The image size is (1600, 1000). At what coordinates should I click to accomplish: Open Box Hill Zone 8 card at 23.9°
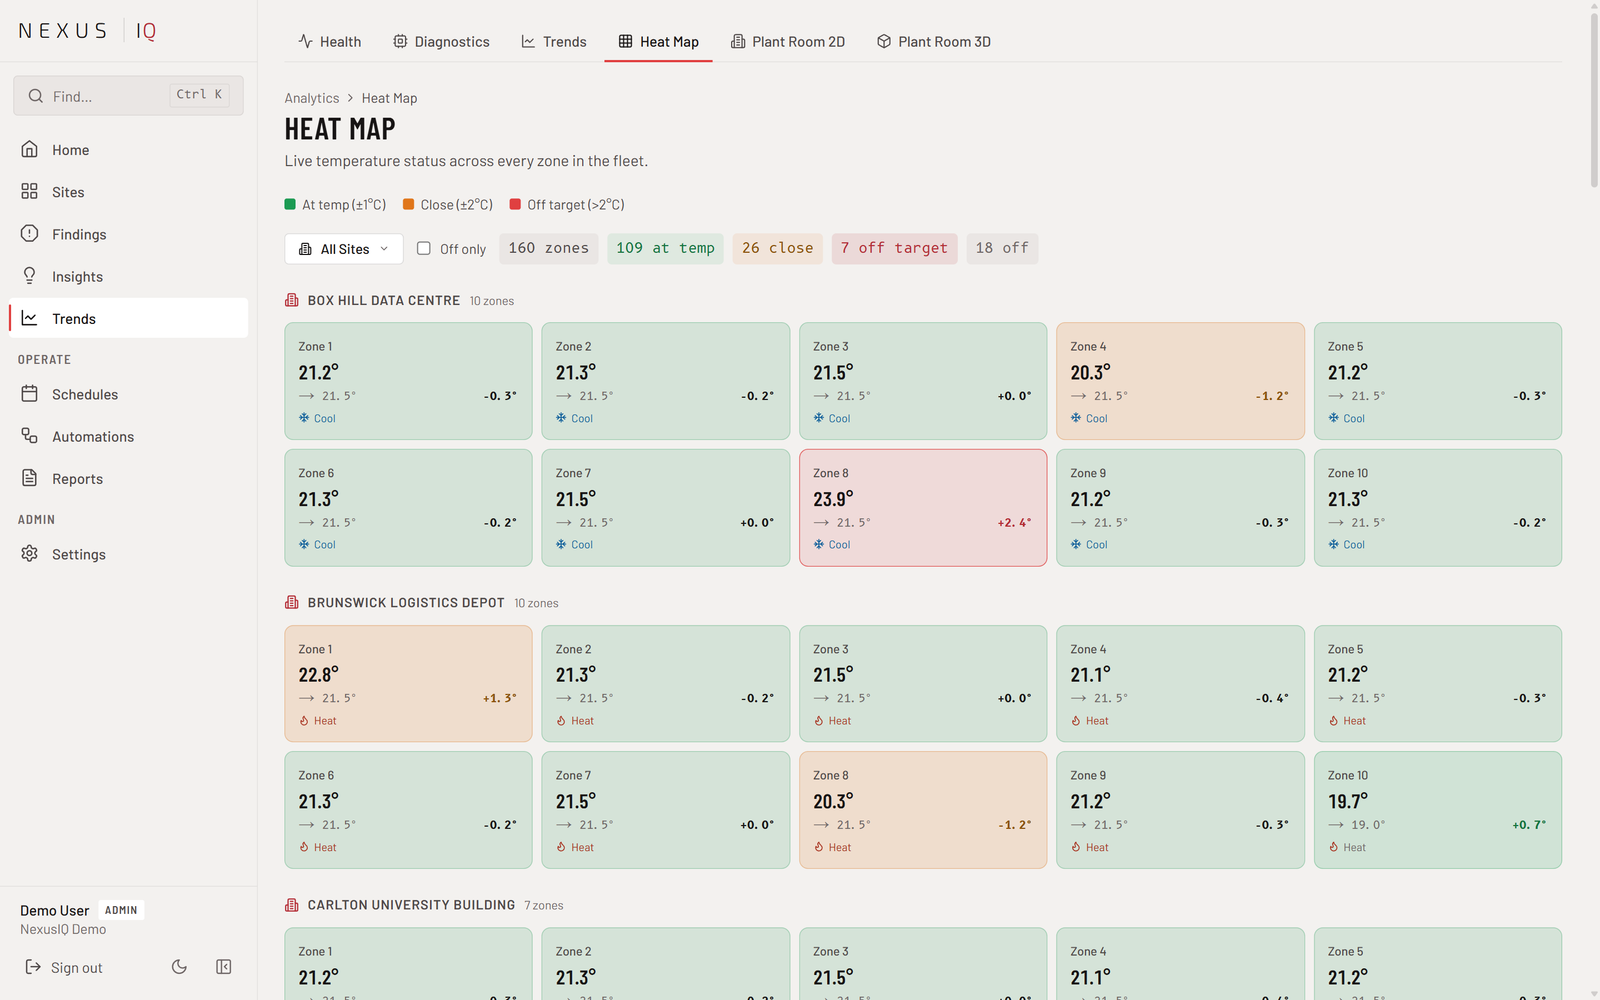[923, 508]
